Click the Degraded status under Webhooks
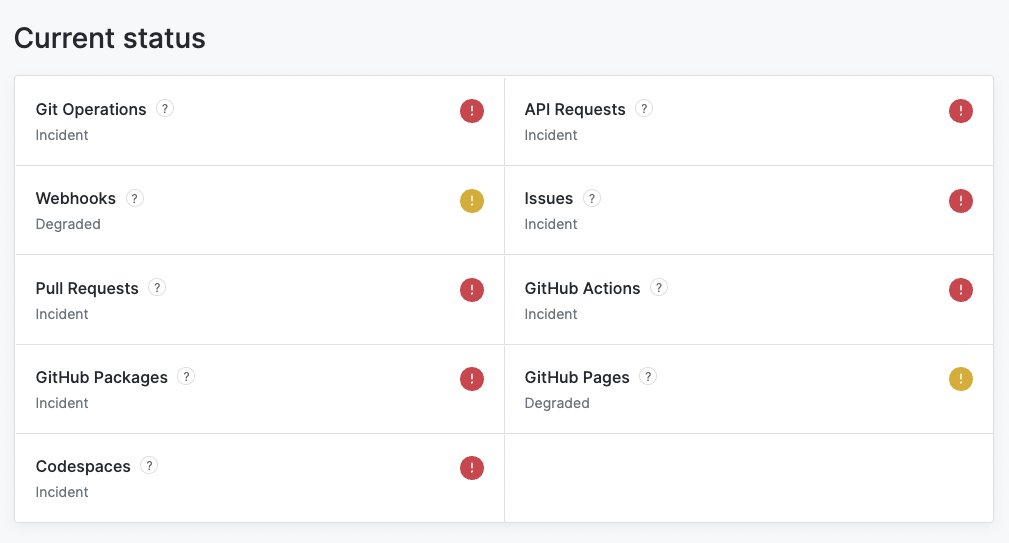Image resolution: width=1009 pixels, height=543 pixels. pyautogui.click(x=68, y=225)
